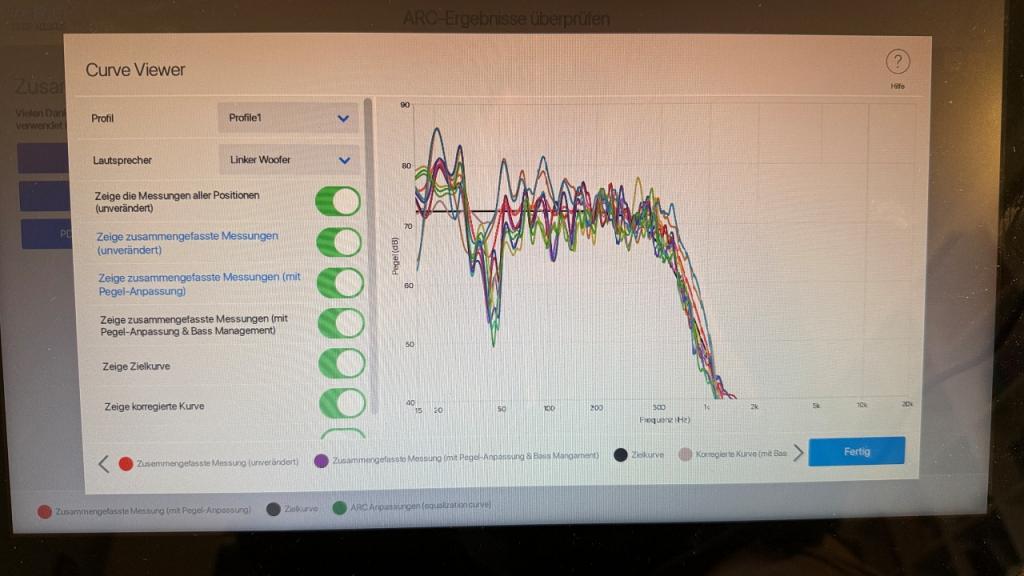Toggle off Zeige die Messungen aller Positionen
Viewport: 1024px width, 576px height.
tap(338, 201)
